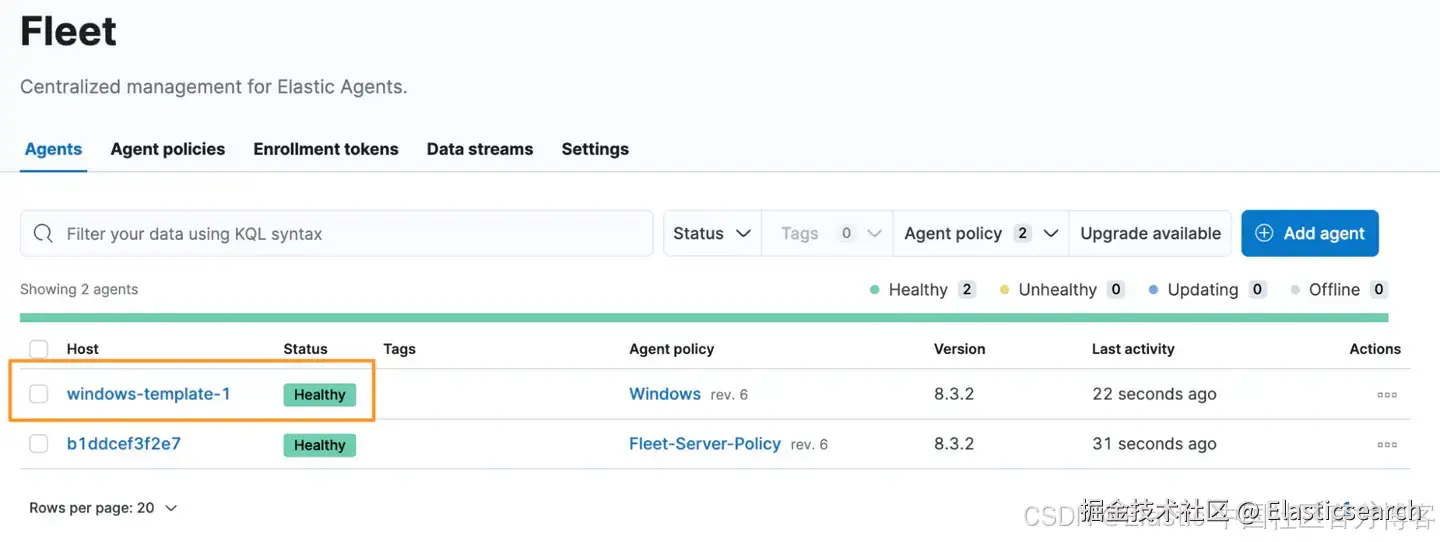The height and width of the screenshot is (542, 1440).
Task: Open the windows-template-1 host link
Action: (x=148, y=394)
